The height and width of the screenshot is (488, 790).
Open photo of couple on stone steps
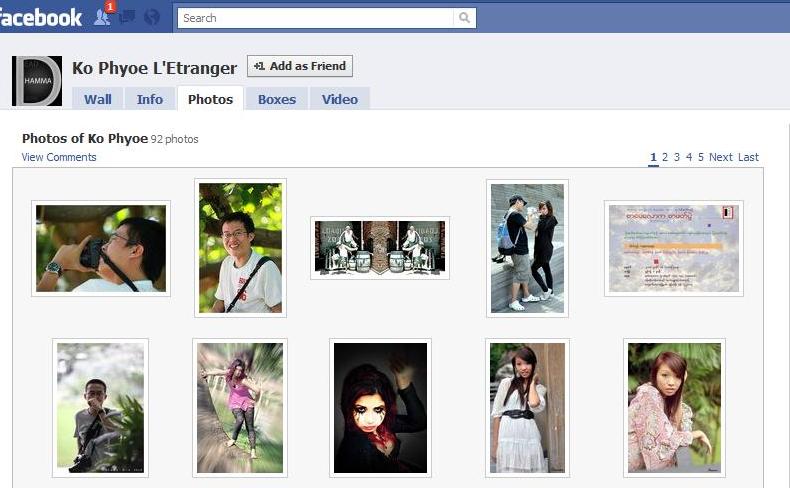pyautogui.click(x=528, y=248)
